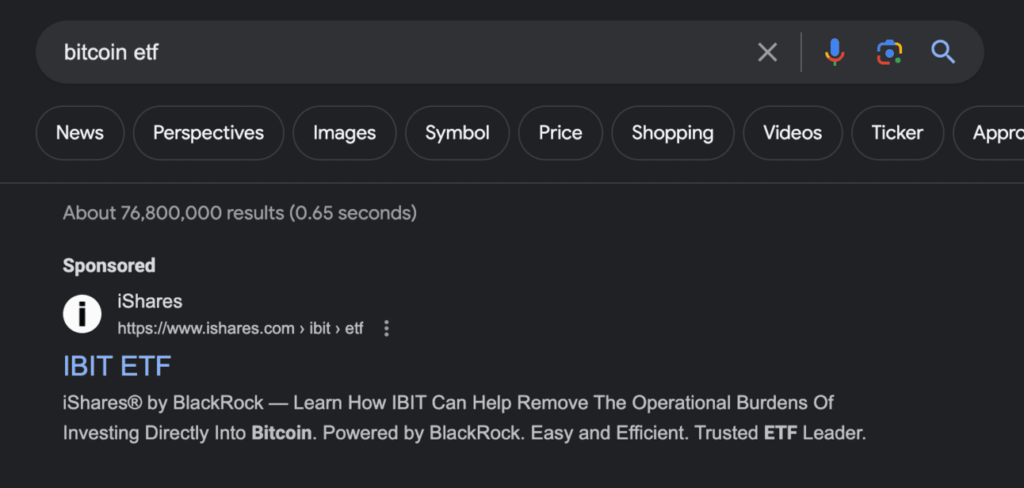
Task: Click the iShares site name
Action: (150, 301)
